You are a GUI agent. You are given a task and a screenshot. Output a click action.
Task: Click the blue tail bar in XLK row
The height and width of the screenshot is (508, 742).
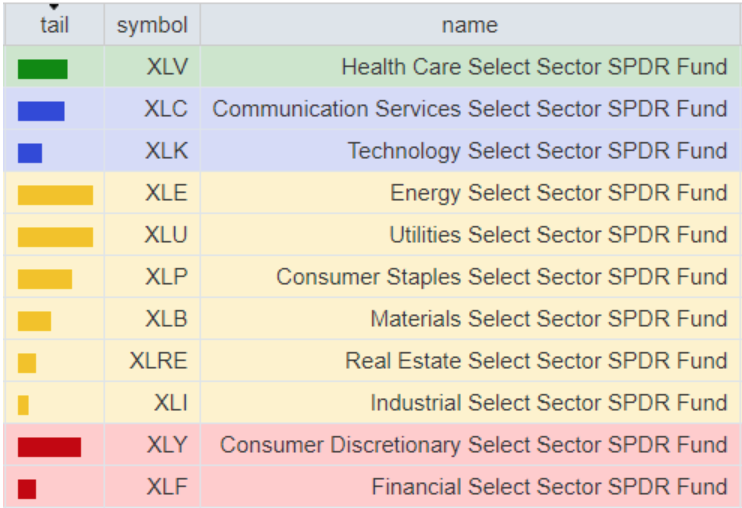coord(30,153)
